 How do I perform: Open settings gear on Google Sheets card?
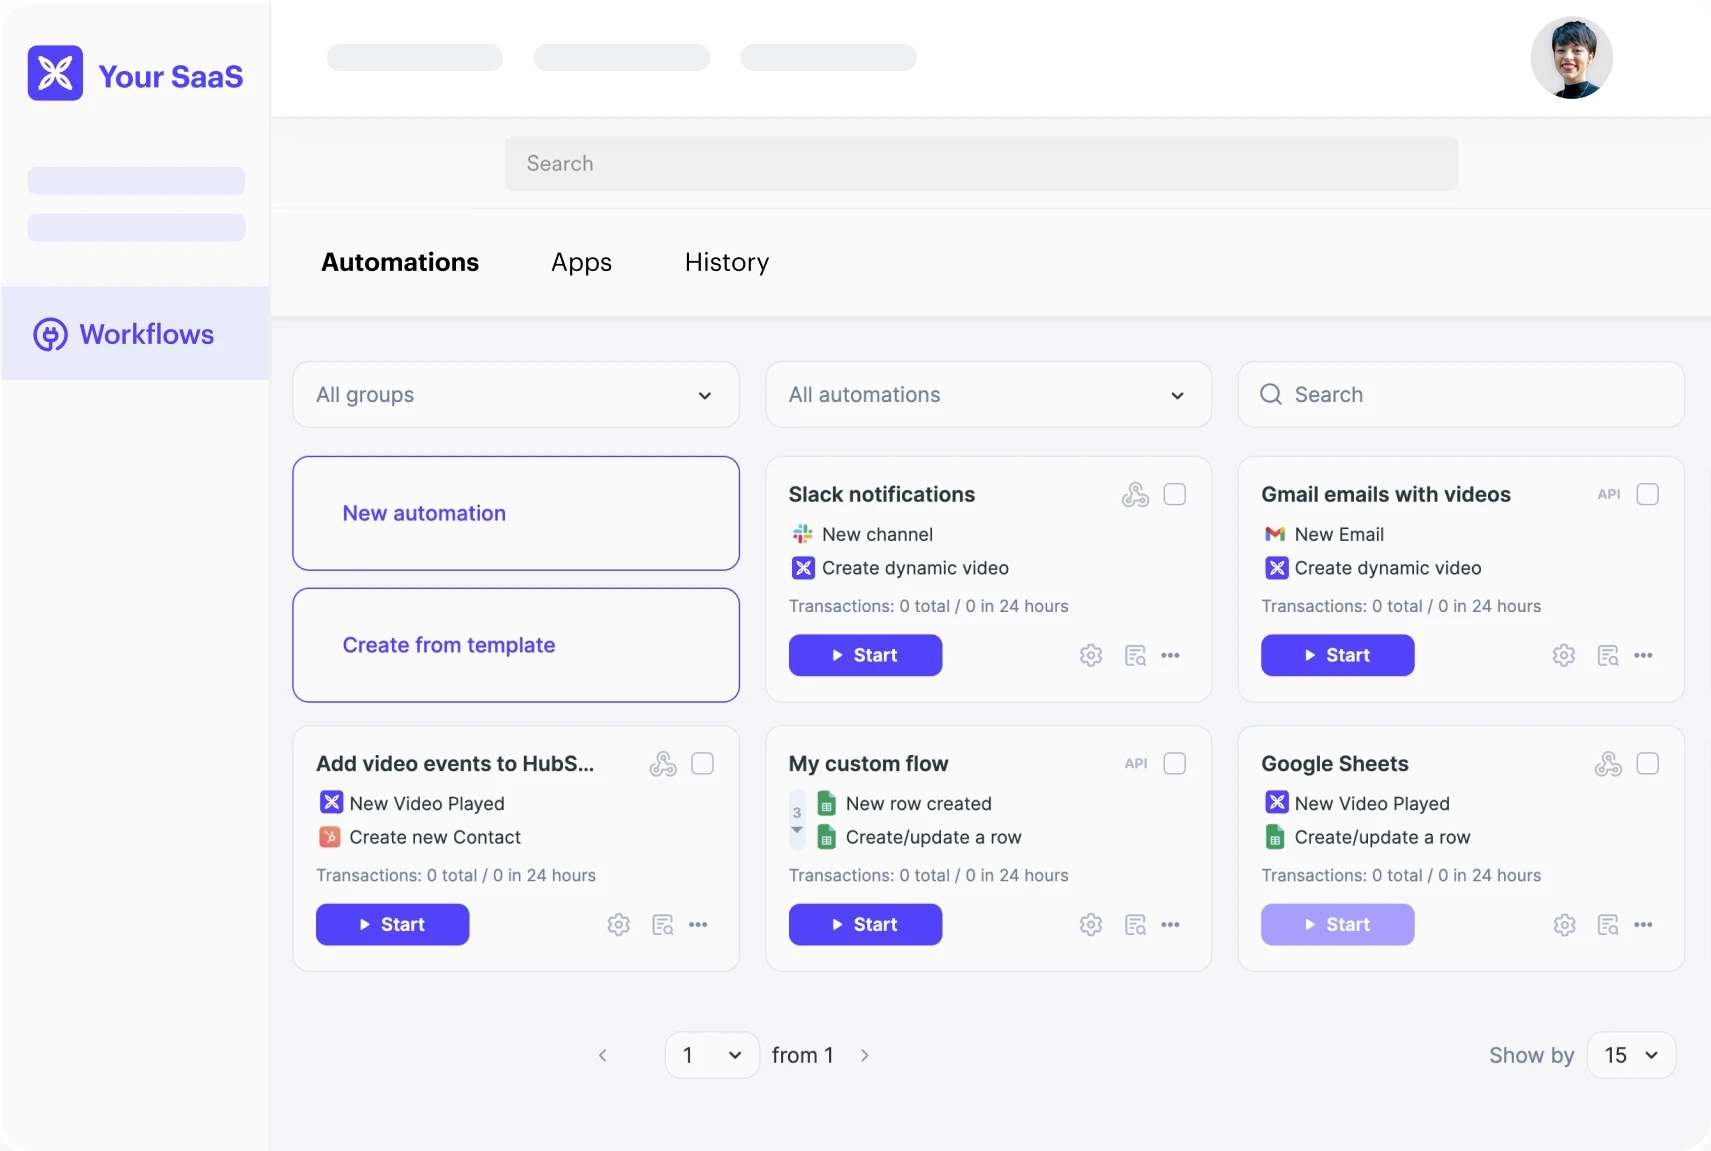click(1564, 925)
